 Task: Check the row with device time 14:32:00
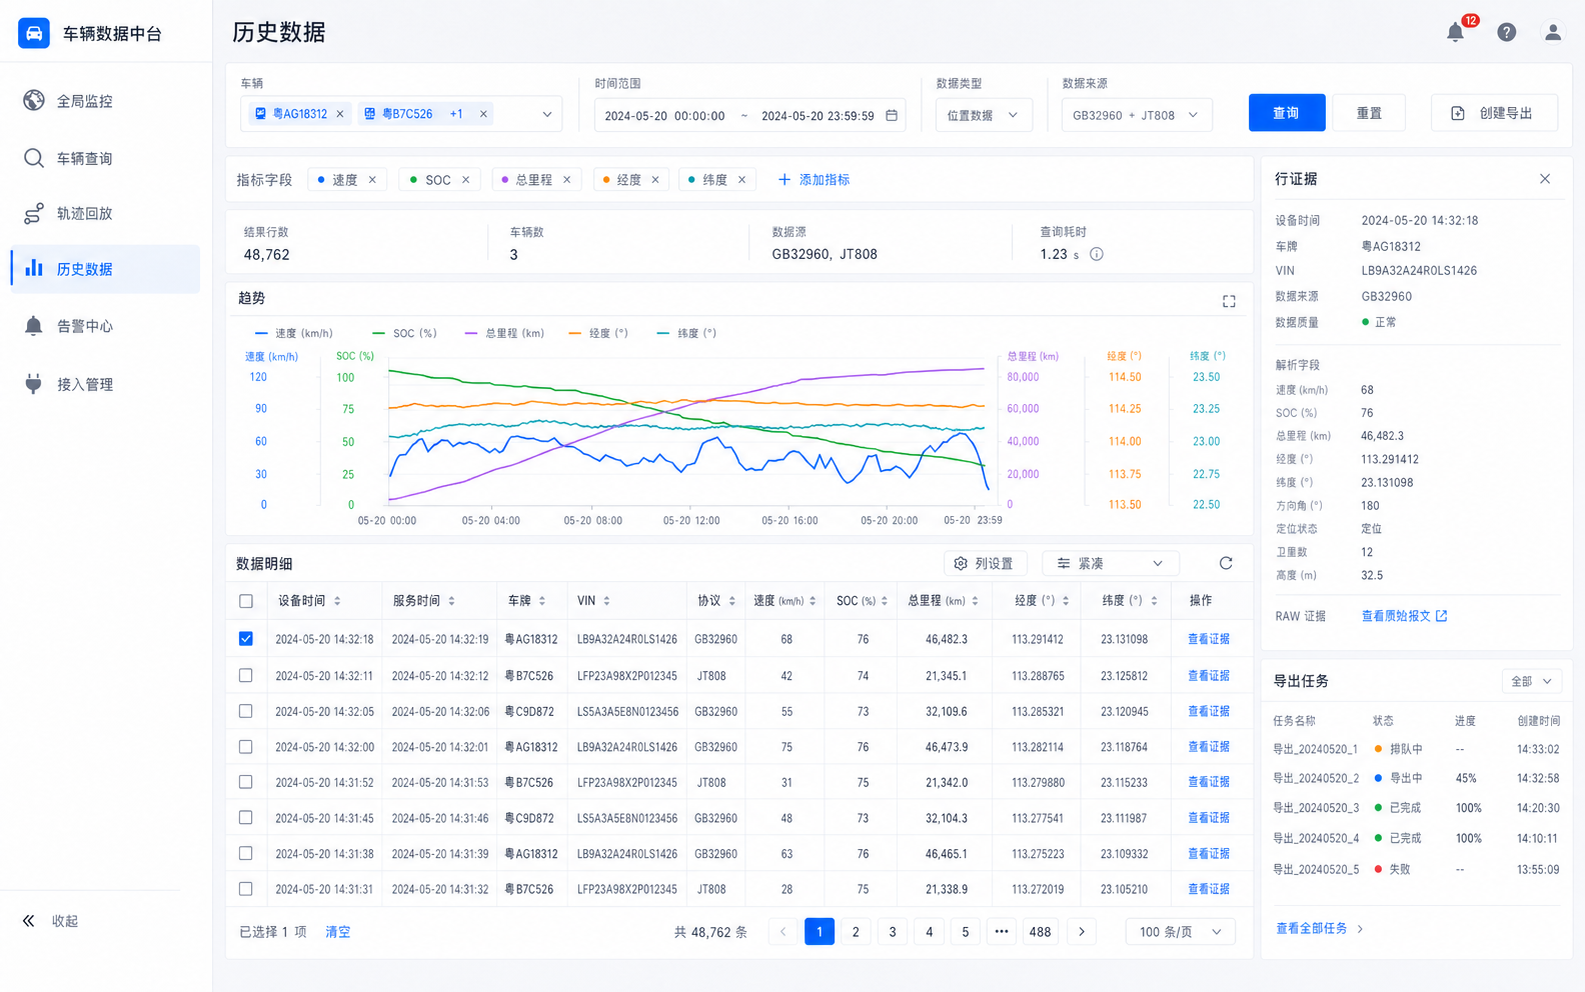pyautogui.click(x=246, y=747)
